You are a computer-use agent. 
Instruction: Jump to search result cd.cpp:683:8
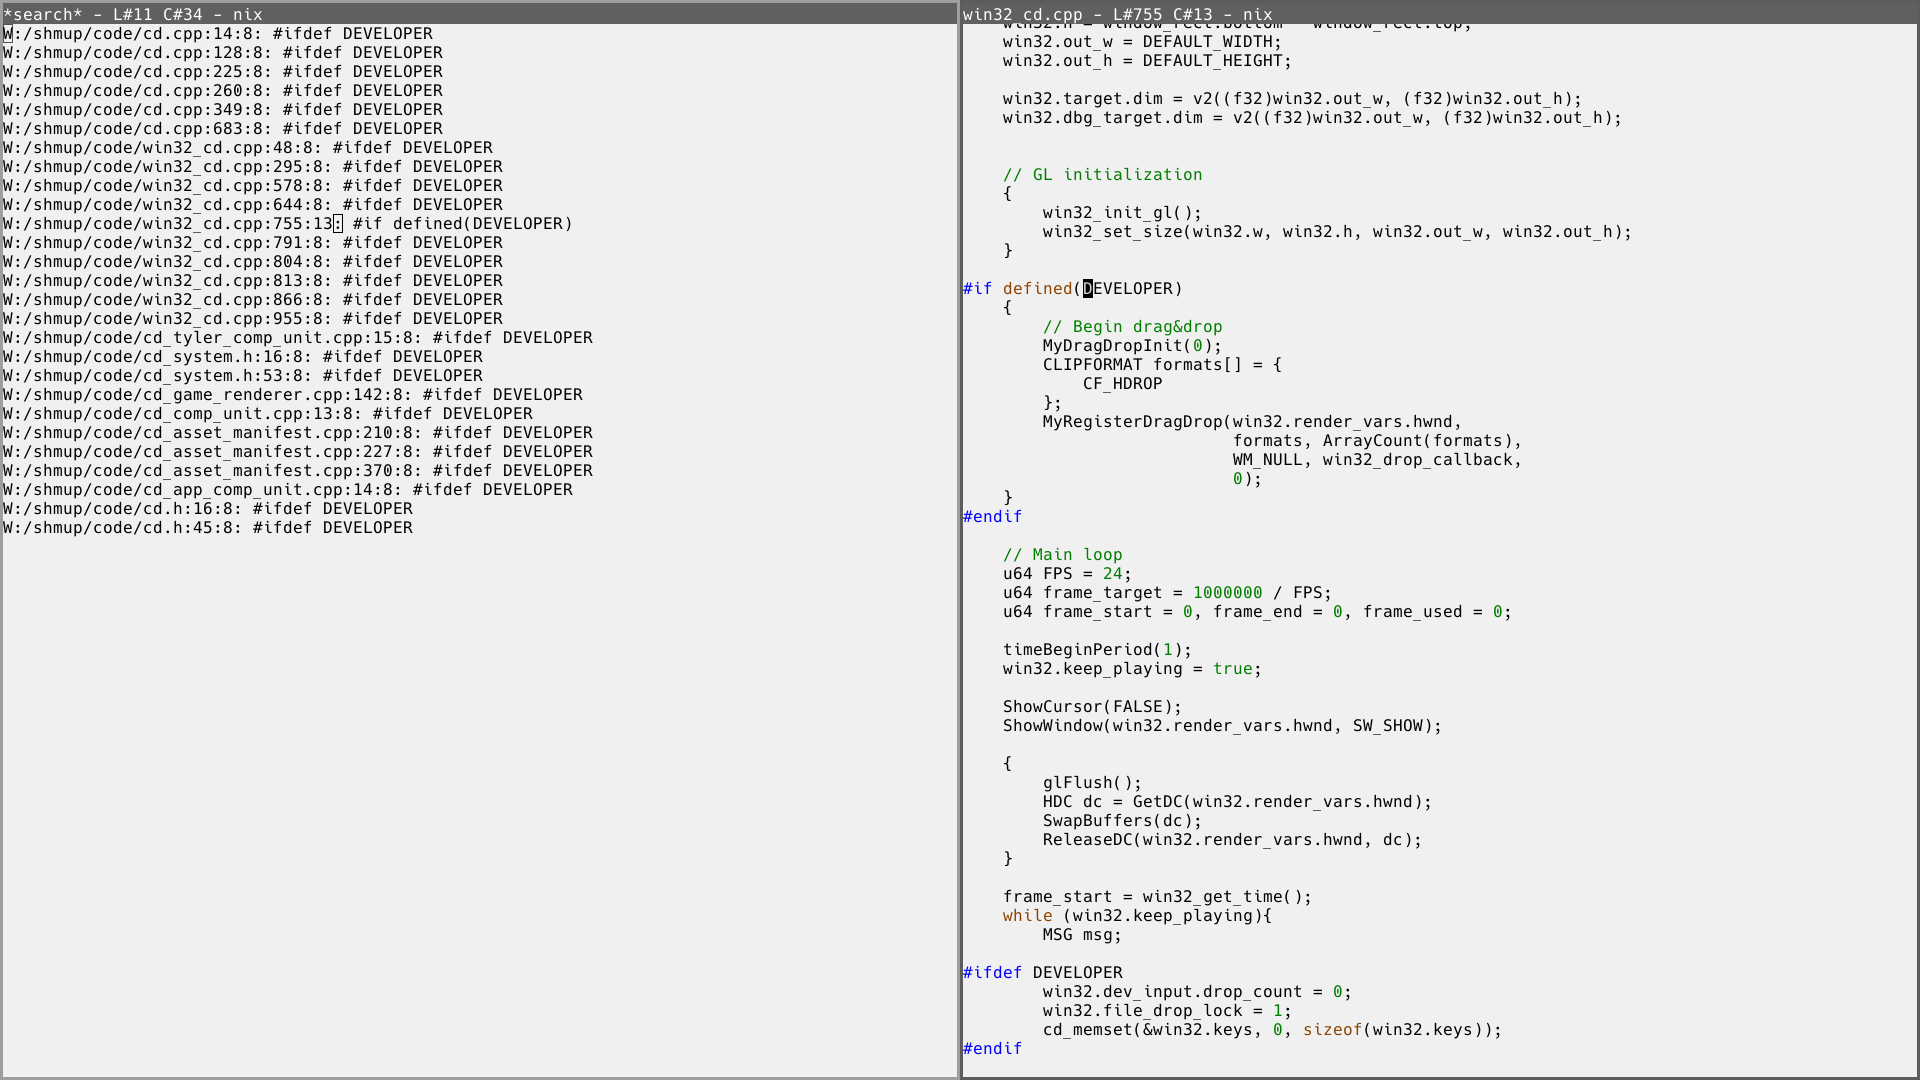pyautogui.click(x=223, y=129)
